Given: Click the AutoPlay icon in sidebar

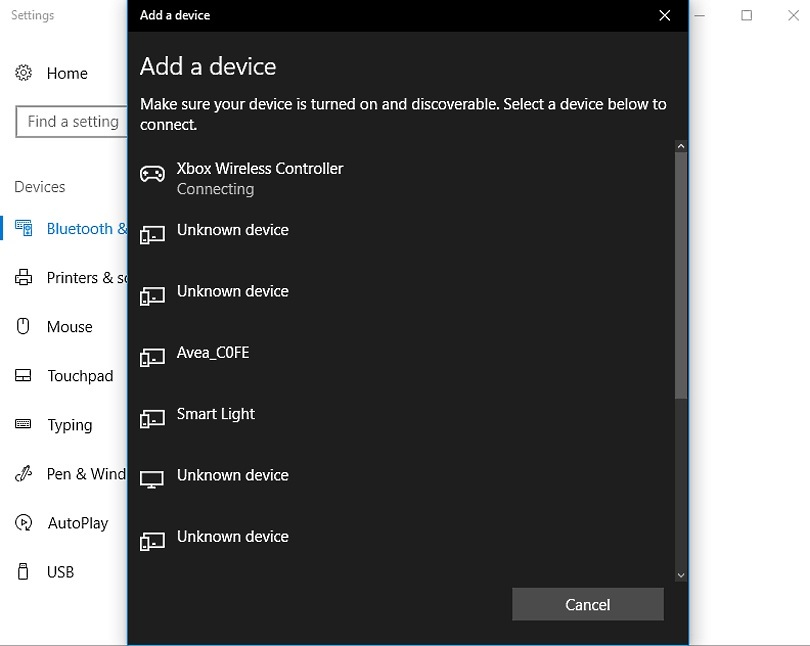Looking at the screenshot, I should 24,523.
